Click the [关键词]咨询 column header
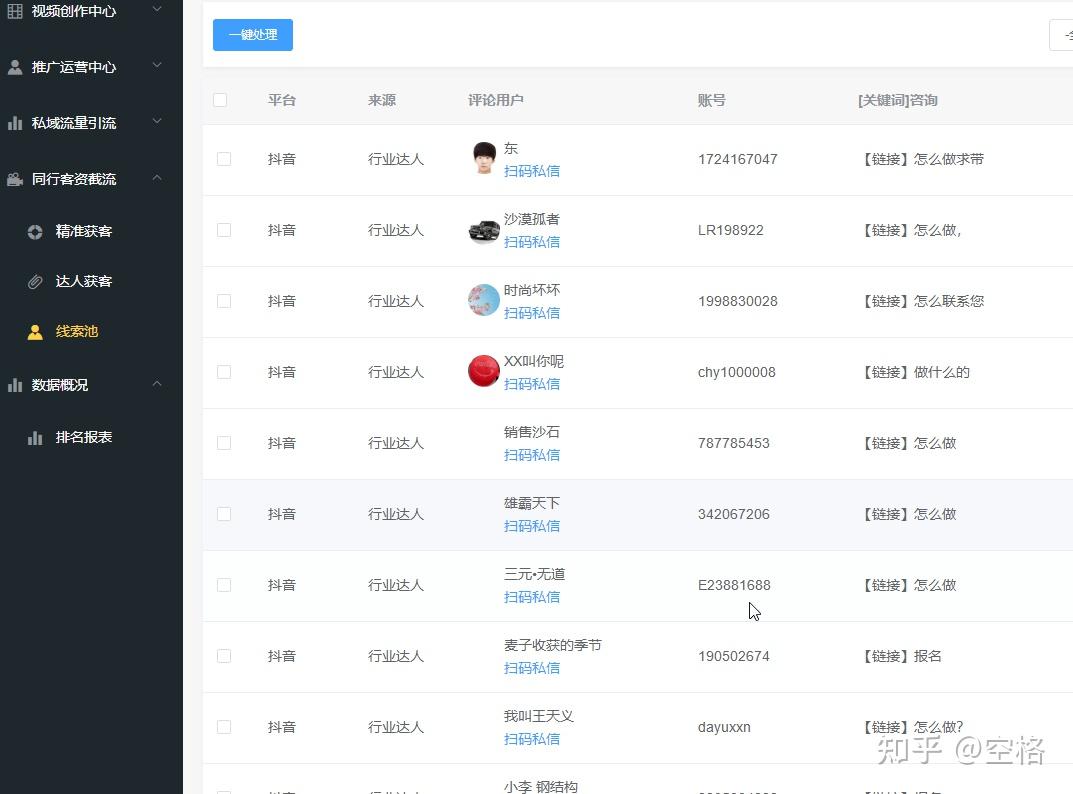The height and width of the screenshot is (794, 1073). point(898,101)
